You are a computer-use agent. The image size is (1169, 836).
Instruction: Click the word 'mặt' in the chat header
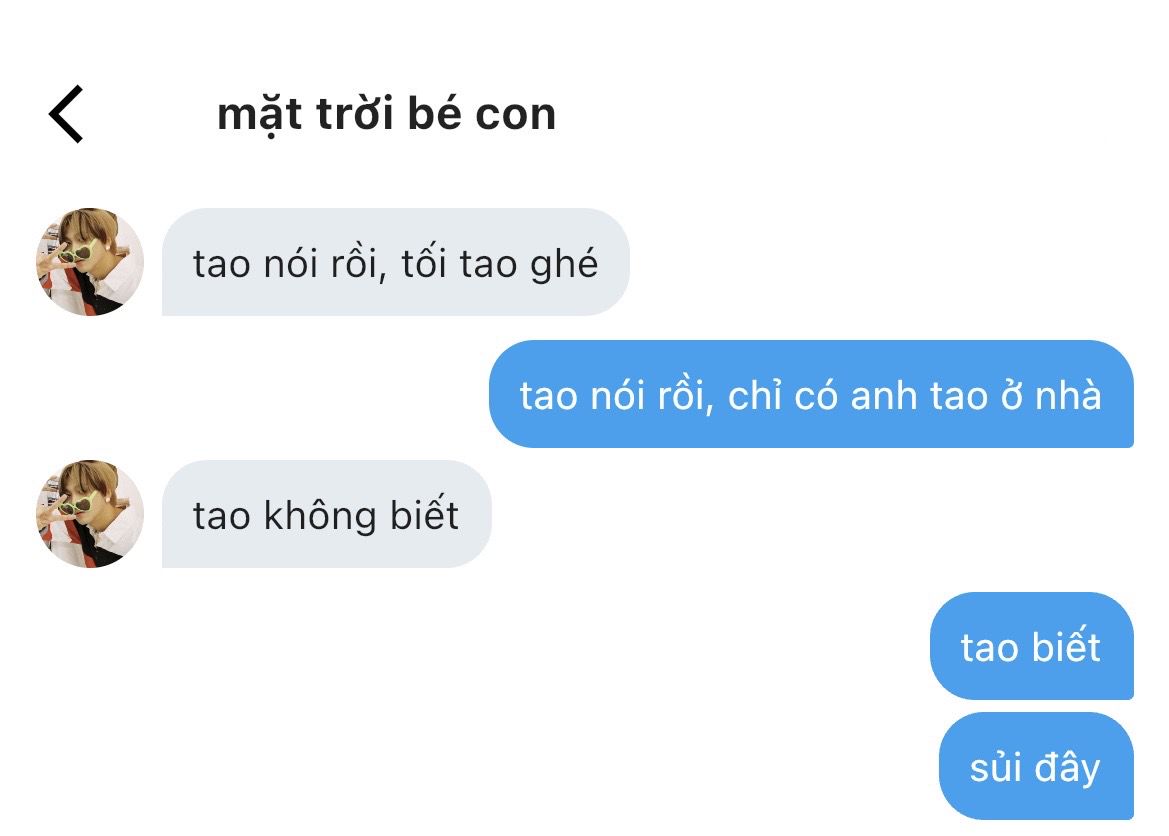click(x=259, y=116)
